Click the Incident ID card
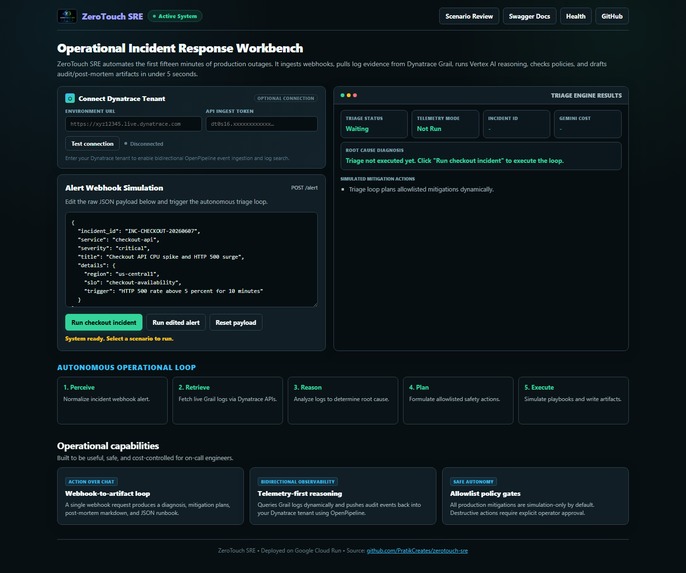The width and height of the screenshot is (686, 573). pyautogui.click(x=517, y=124)
